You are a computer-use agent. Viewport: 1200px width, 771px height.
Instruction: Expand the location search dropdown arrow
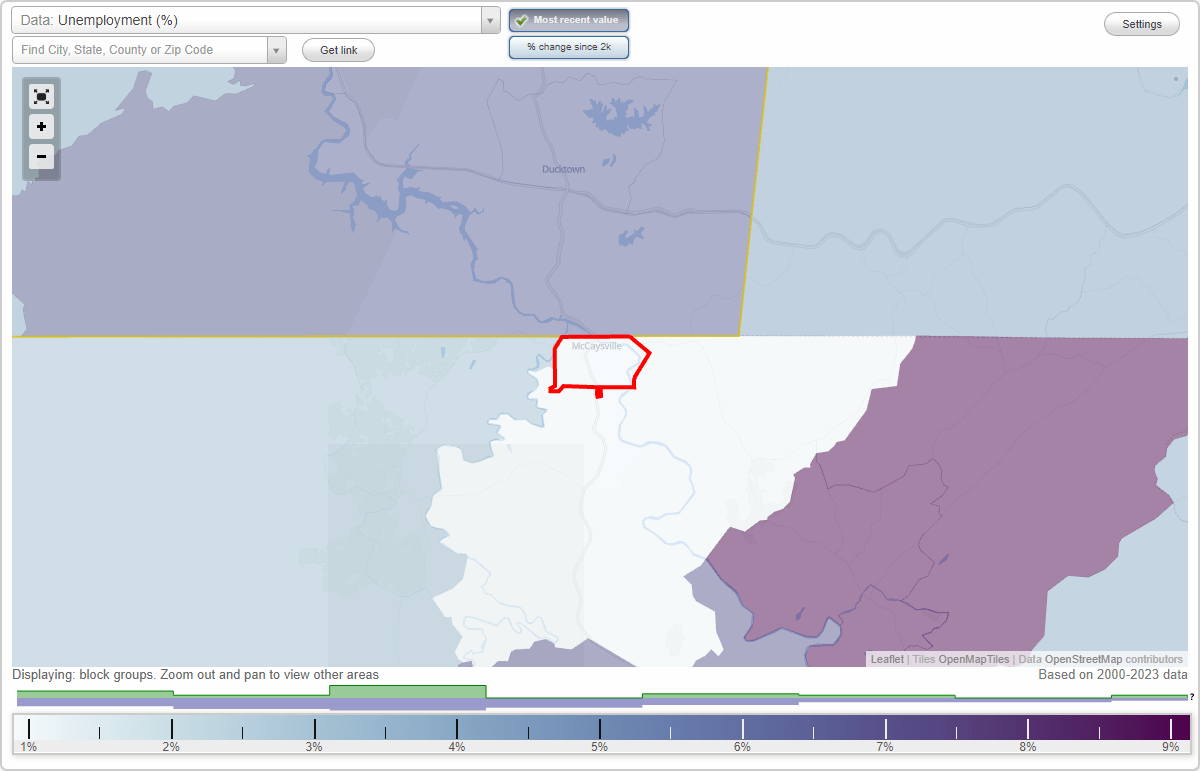277,48
